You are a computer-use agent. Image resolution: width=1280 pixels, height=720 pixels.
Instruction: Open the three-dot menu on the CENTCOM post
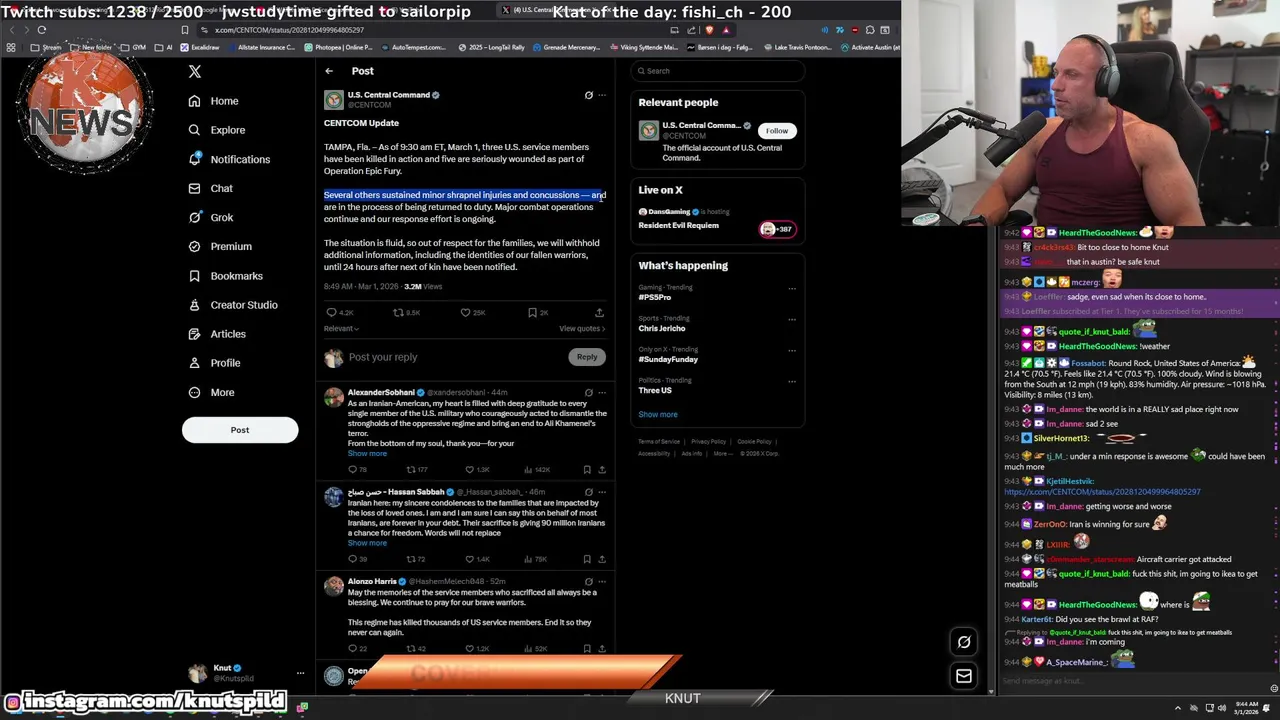[602, 95]
